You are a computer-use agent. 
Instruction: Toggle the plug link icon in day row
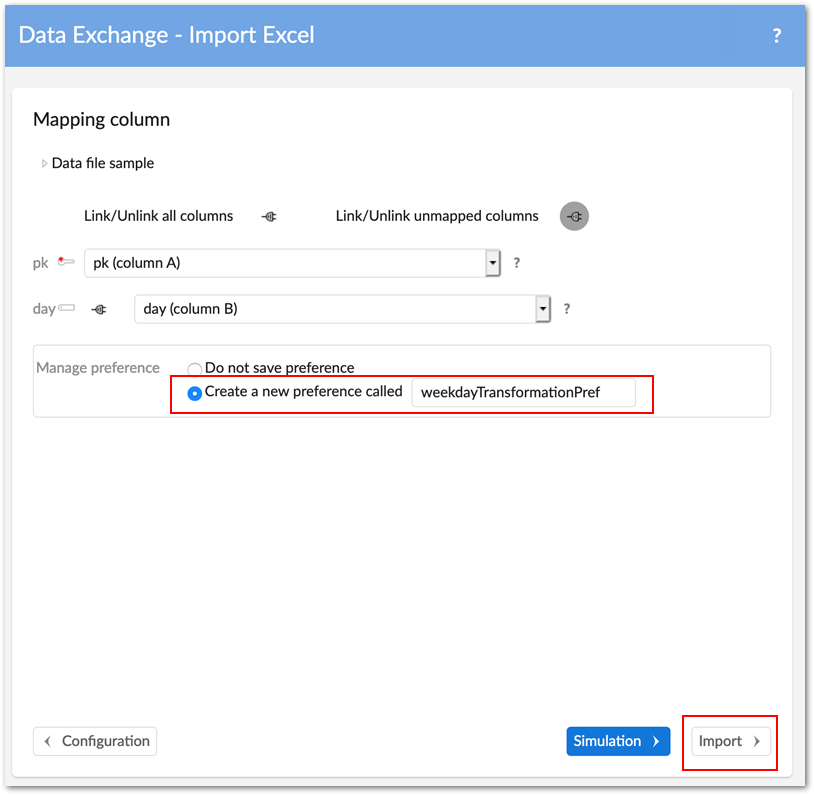pos(99,310)
